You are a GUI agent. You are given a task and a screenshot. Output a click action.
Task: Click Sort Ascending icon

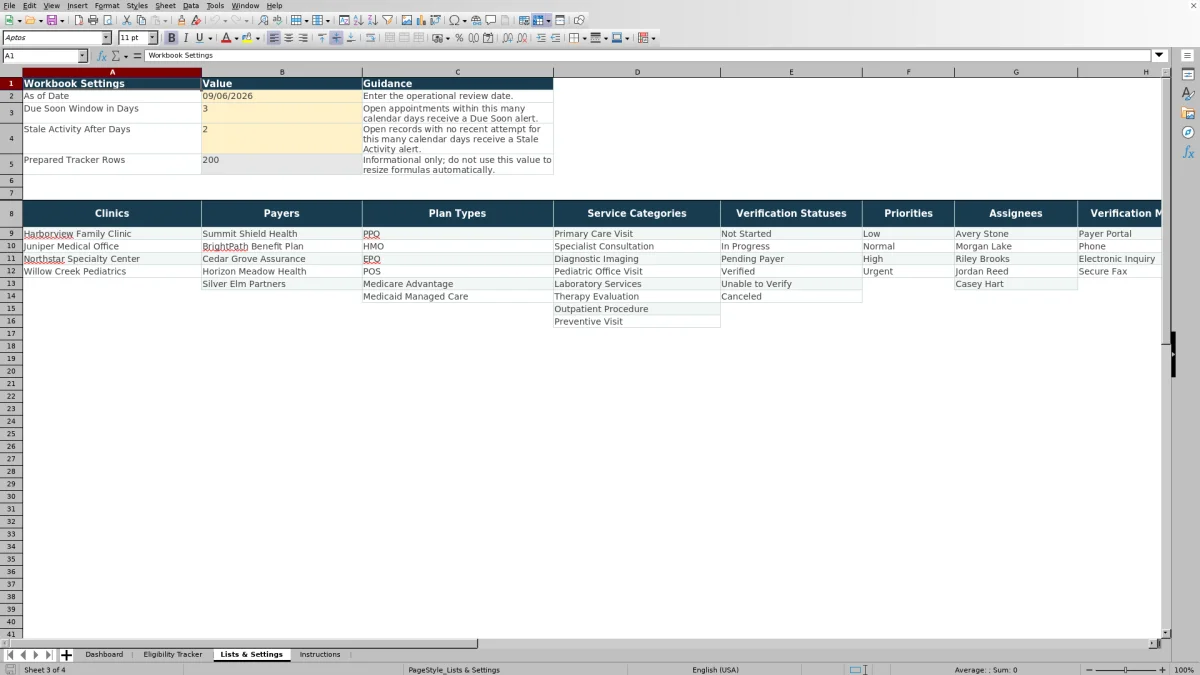pyautogui.click(x=358, y=20)
